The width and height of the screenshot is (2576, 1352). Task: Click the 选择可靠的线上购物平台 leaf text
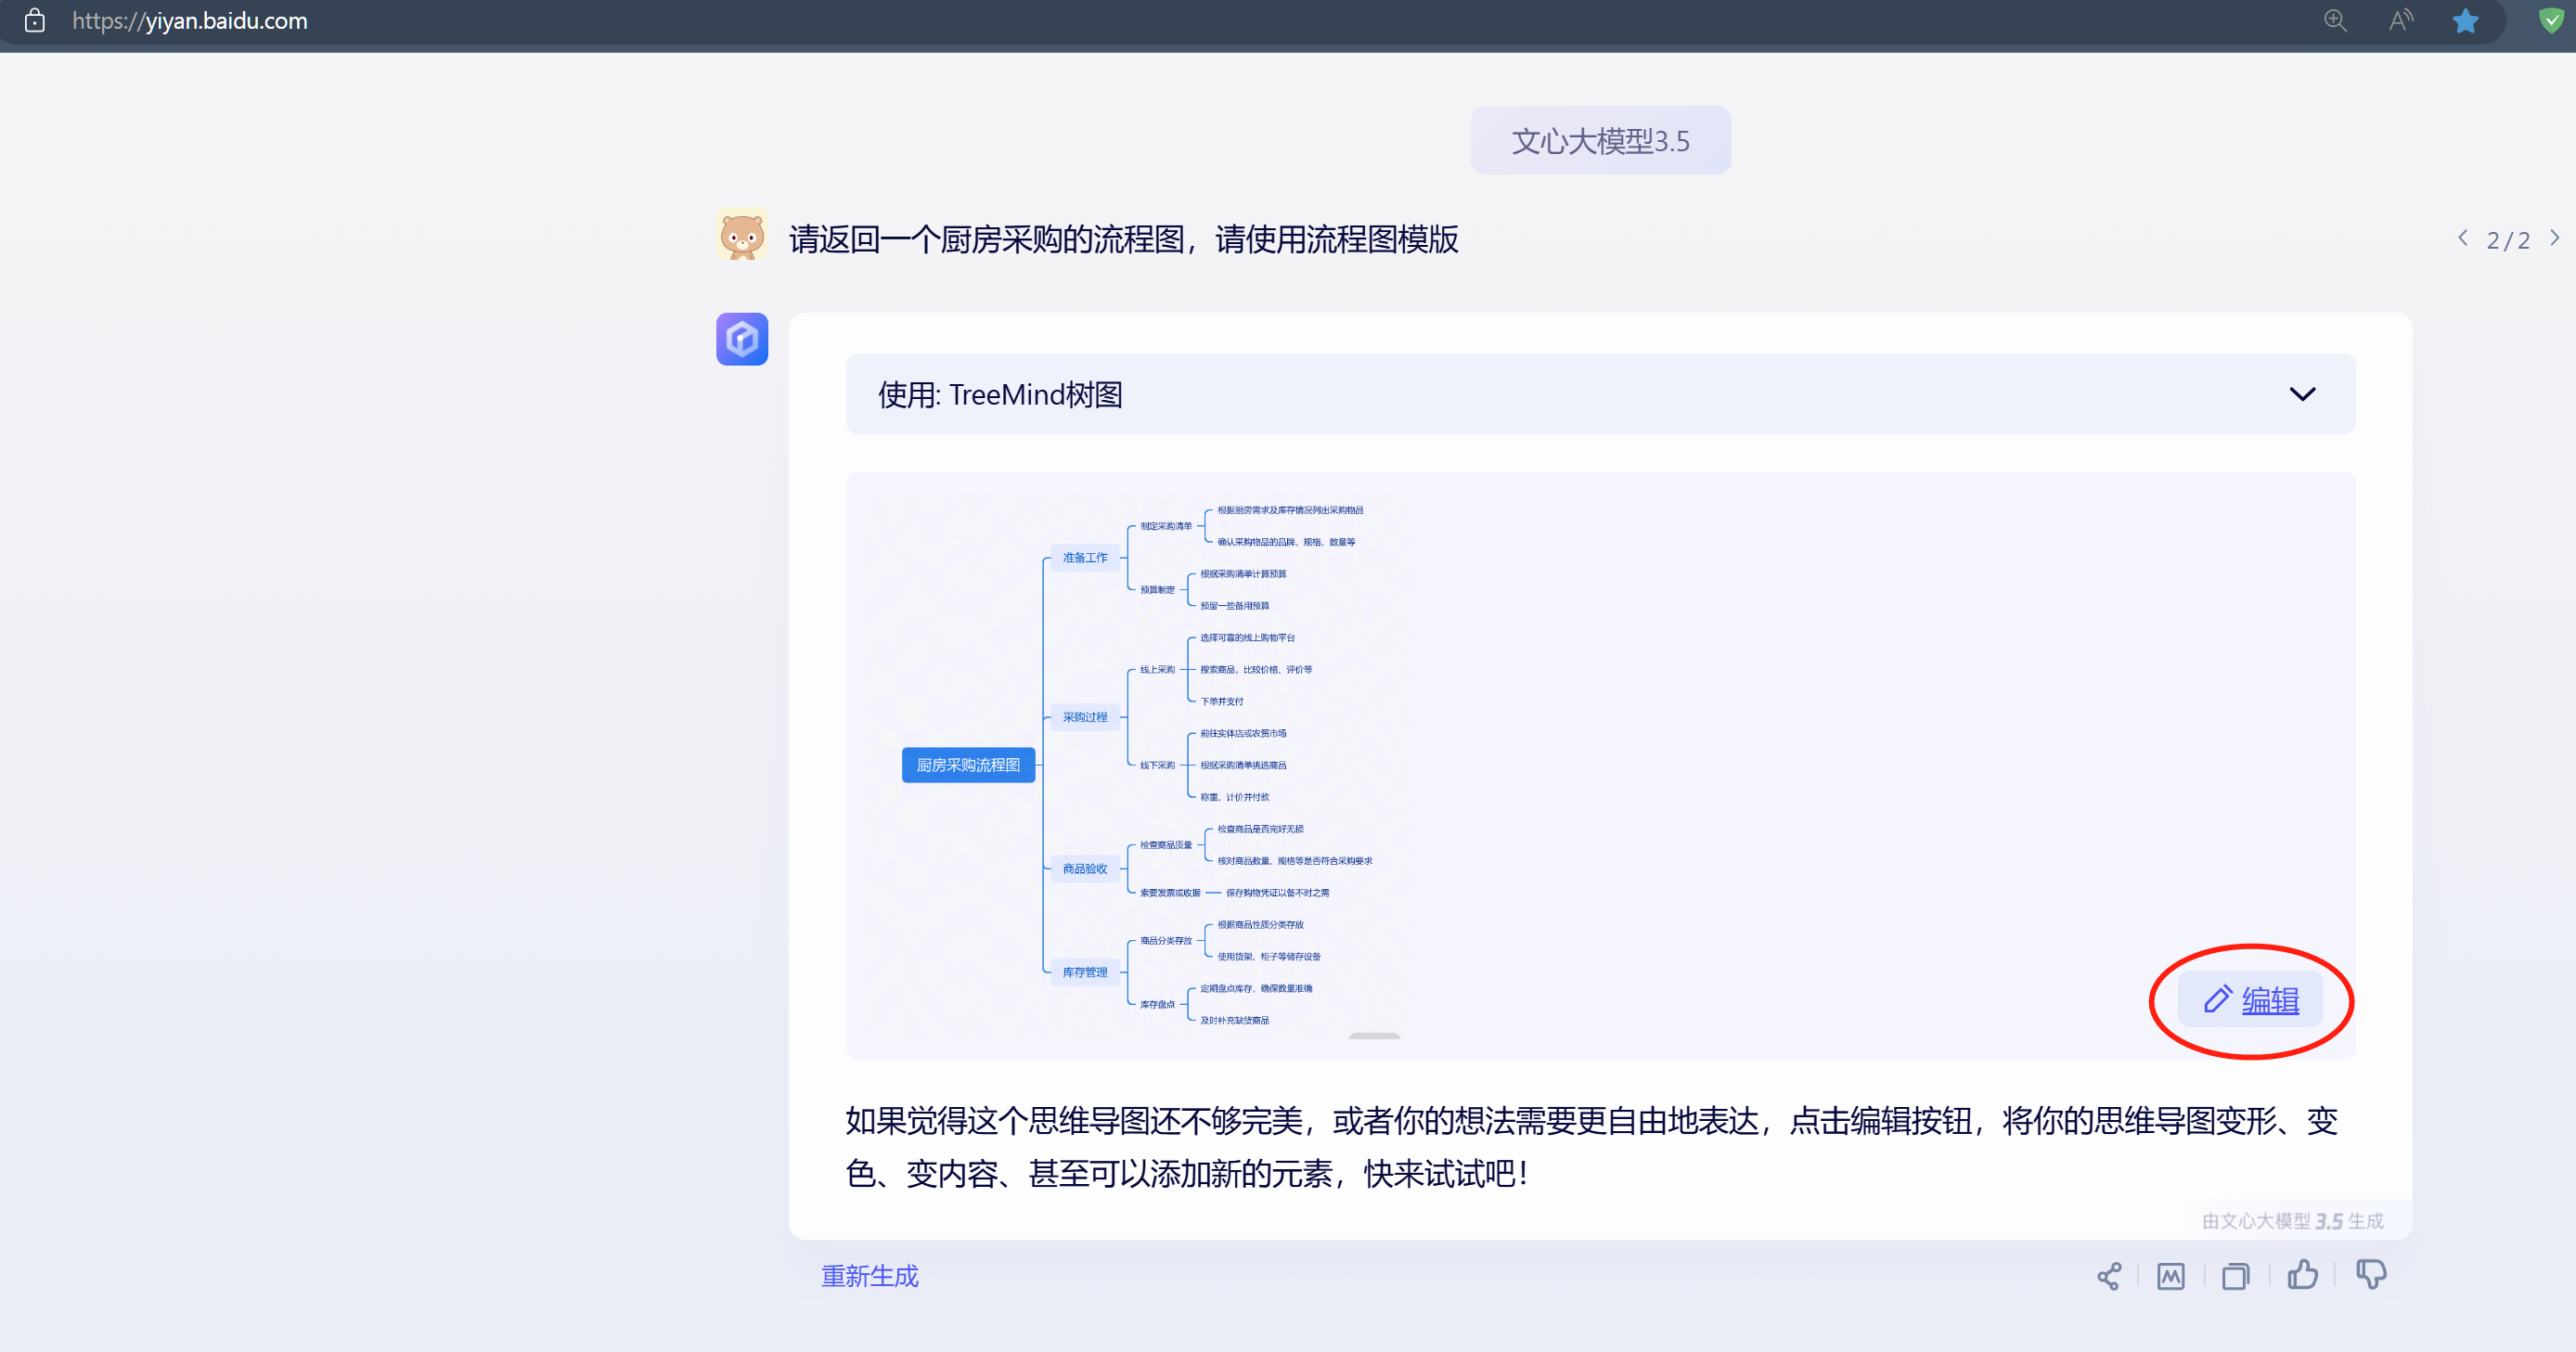[1248, 638]
